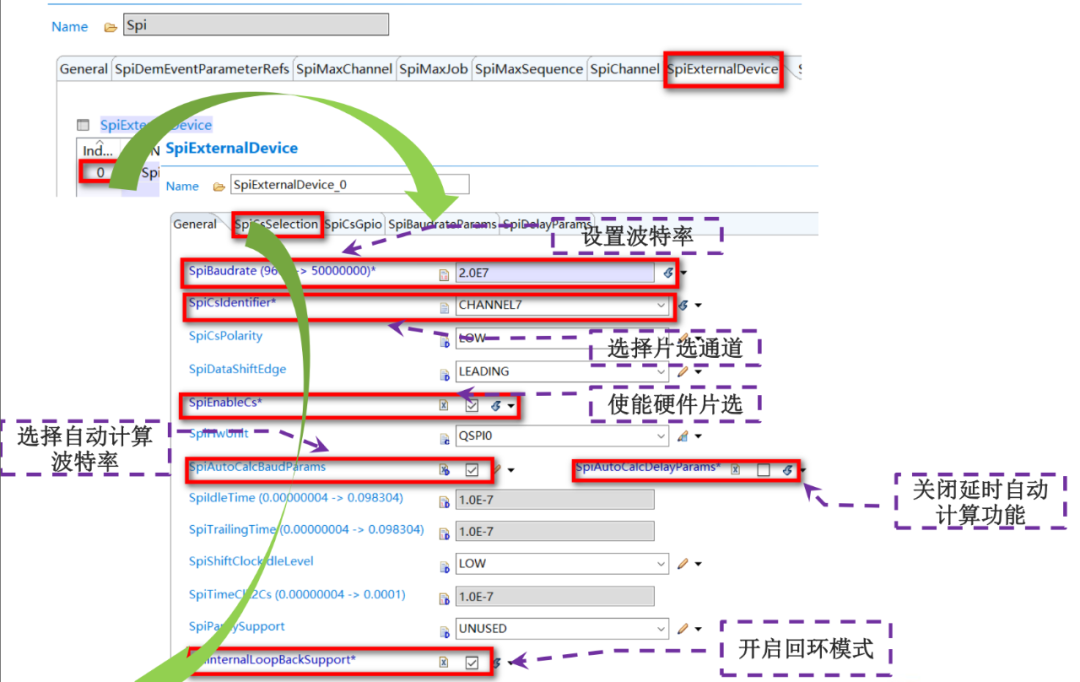This screenshot has height=682, width=1080.
Task: Click the pencil icon next to UNUSED dropdown
Action: (683, 629)
